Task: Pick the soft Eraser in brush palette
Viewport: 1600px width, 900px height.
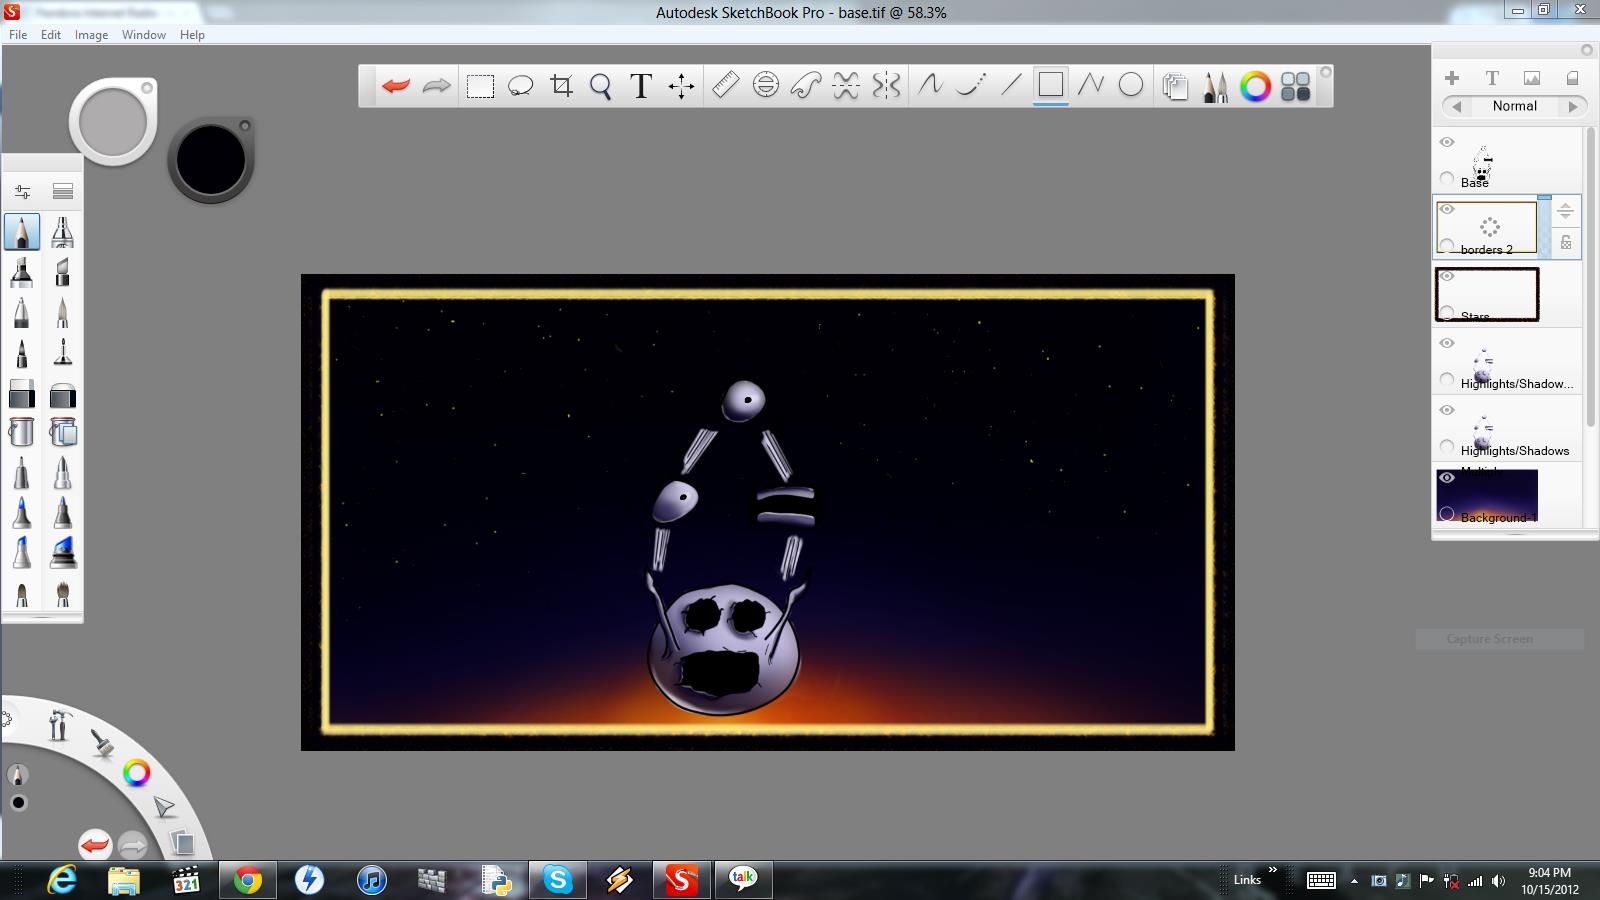Action: click(62, 394)
